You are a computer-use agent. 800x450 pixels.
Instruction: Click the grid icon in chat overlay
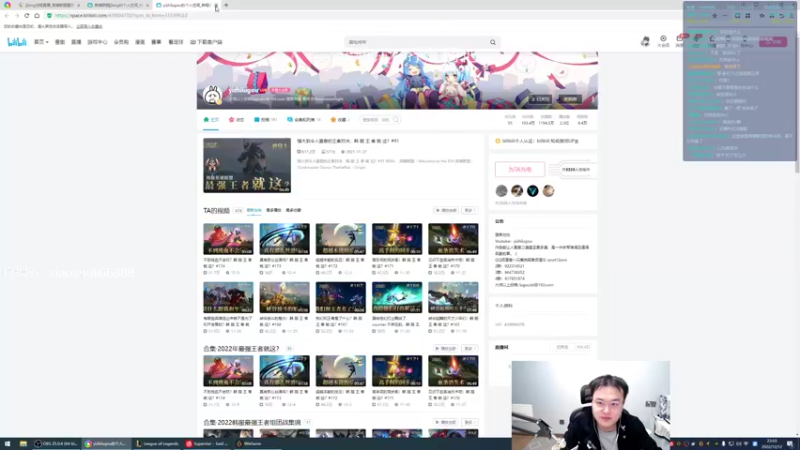pyautogui.click(x=748, y=16)
